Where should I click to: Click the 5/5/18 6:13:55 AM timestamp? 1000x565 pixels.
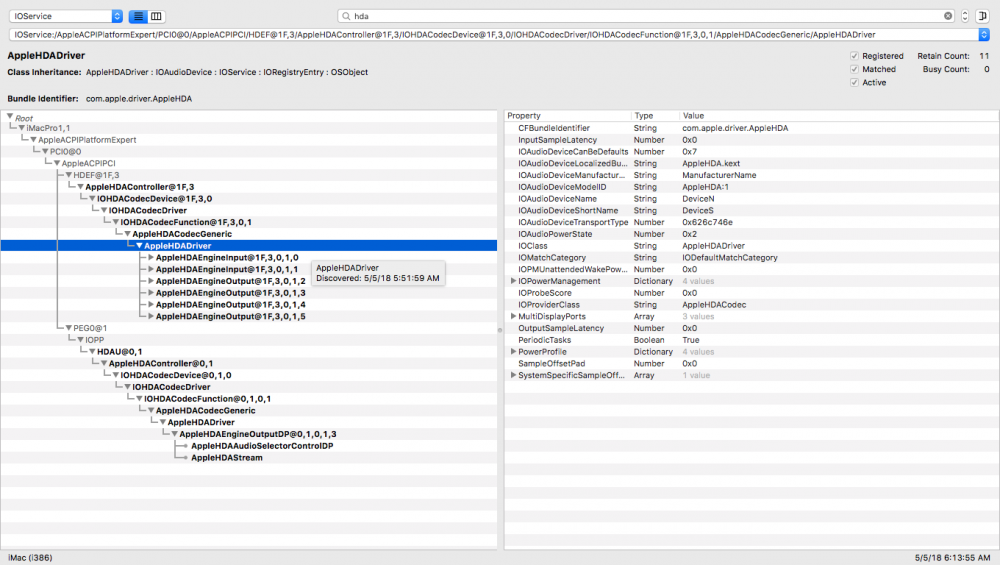(x=952, y=557)
